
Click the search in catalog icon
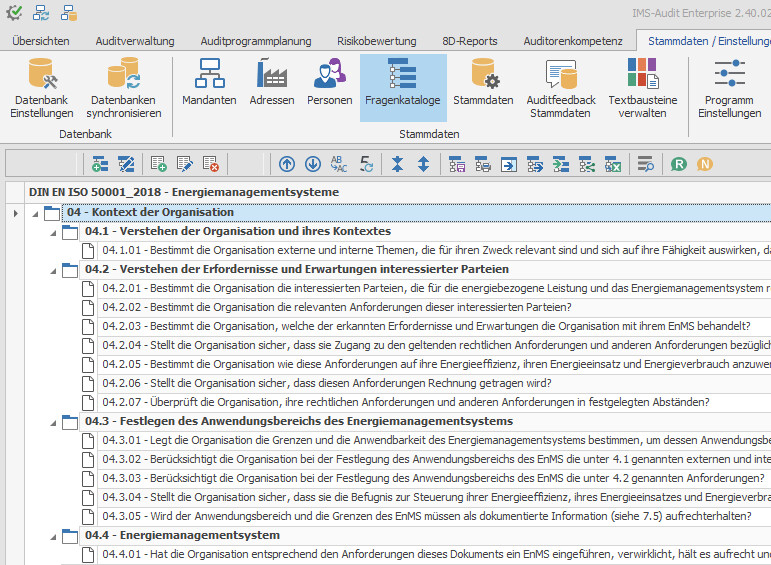coord(645,164)
